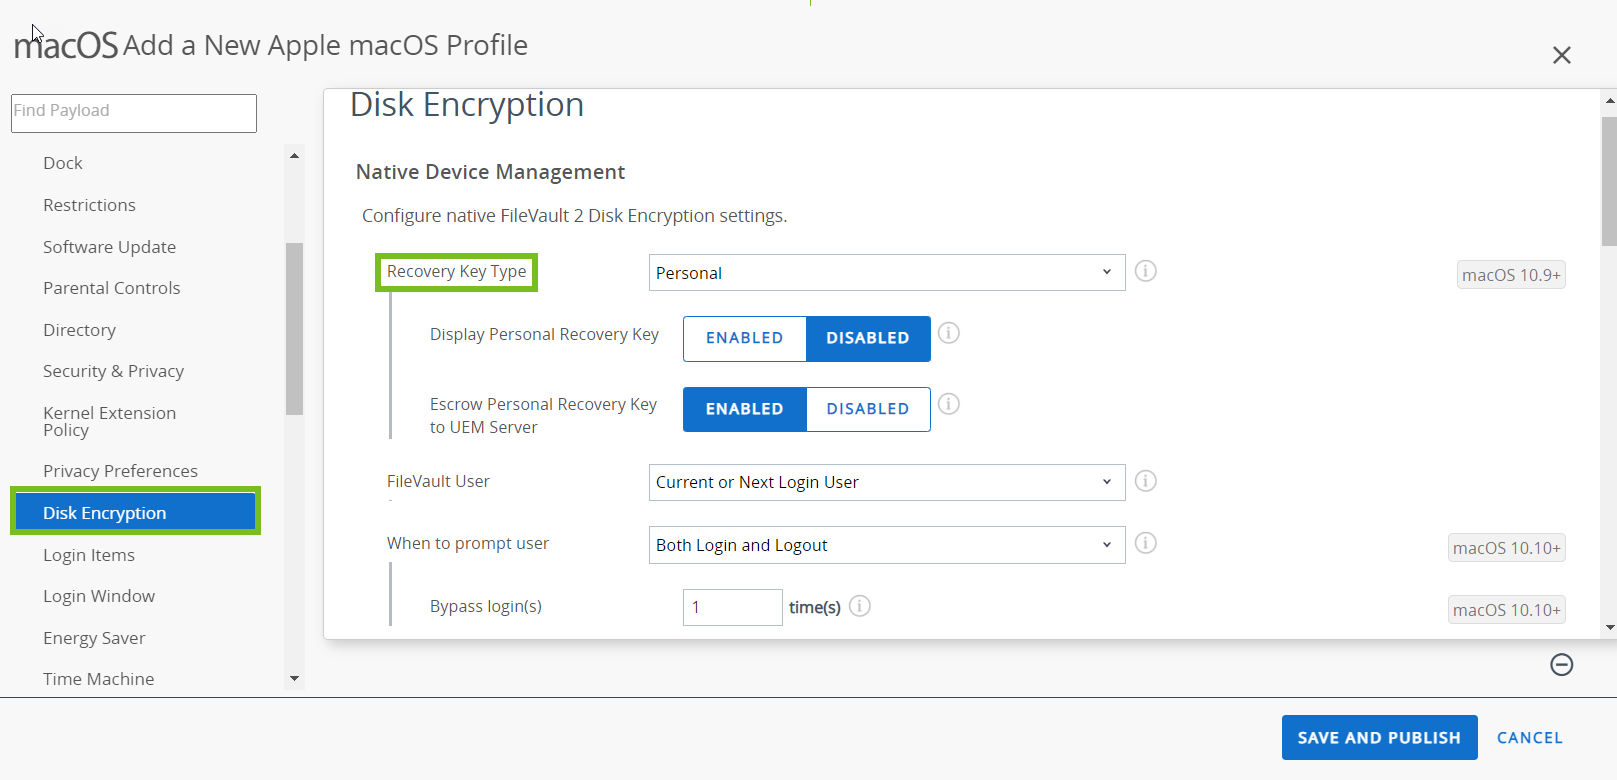Click macOS 10.10+ badge beside Bypass login(s)
This screenshot has height=780, width=1617.
[1506, 610]
